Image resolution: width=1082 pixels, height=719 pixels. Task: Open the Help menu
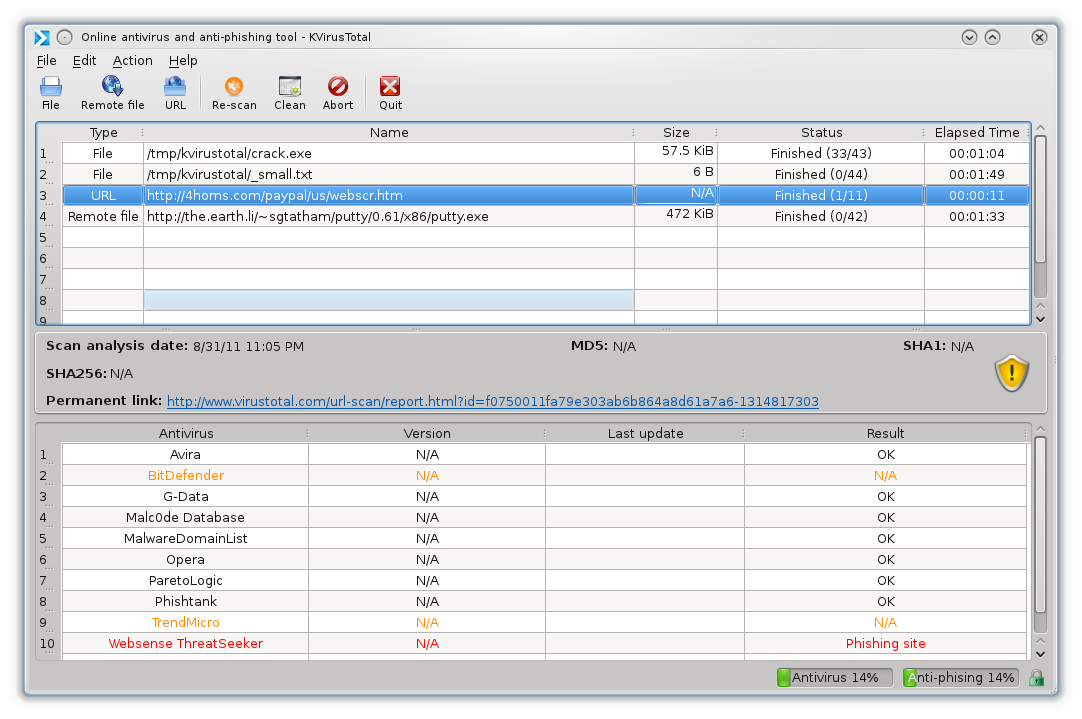click(x=183, y=61)
